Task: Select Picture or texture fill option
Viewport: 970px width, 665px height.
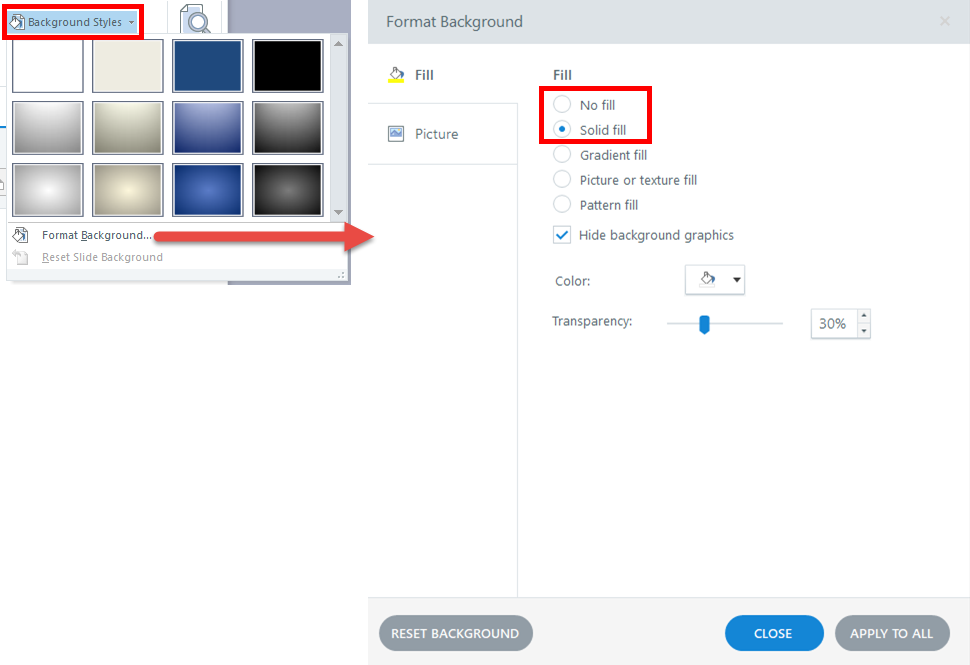Action: pos(562,179)
